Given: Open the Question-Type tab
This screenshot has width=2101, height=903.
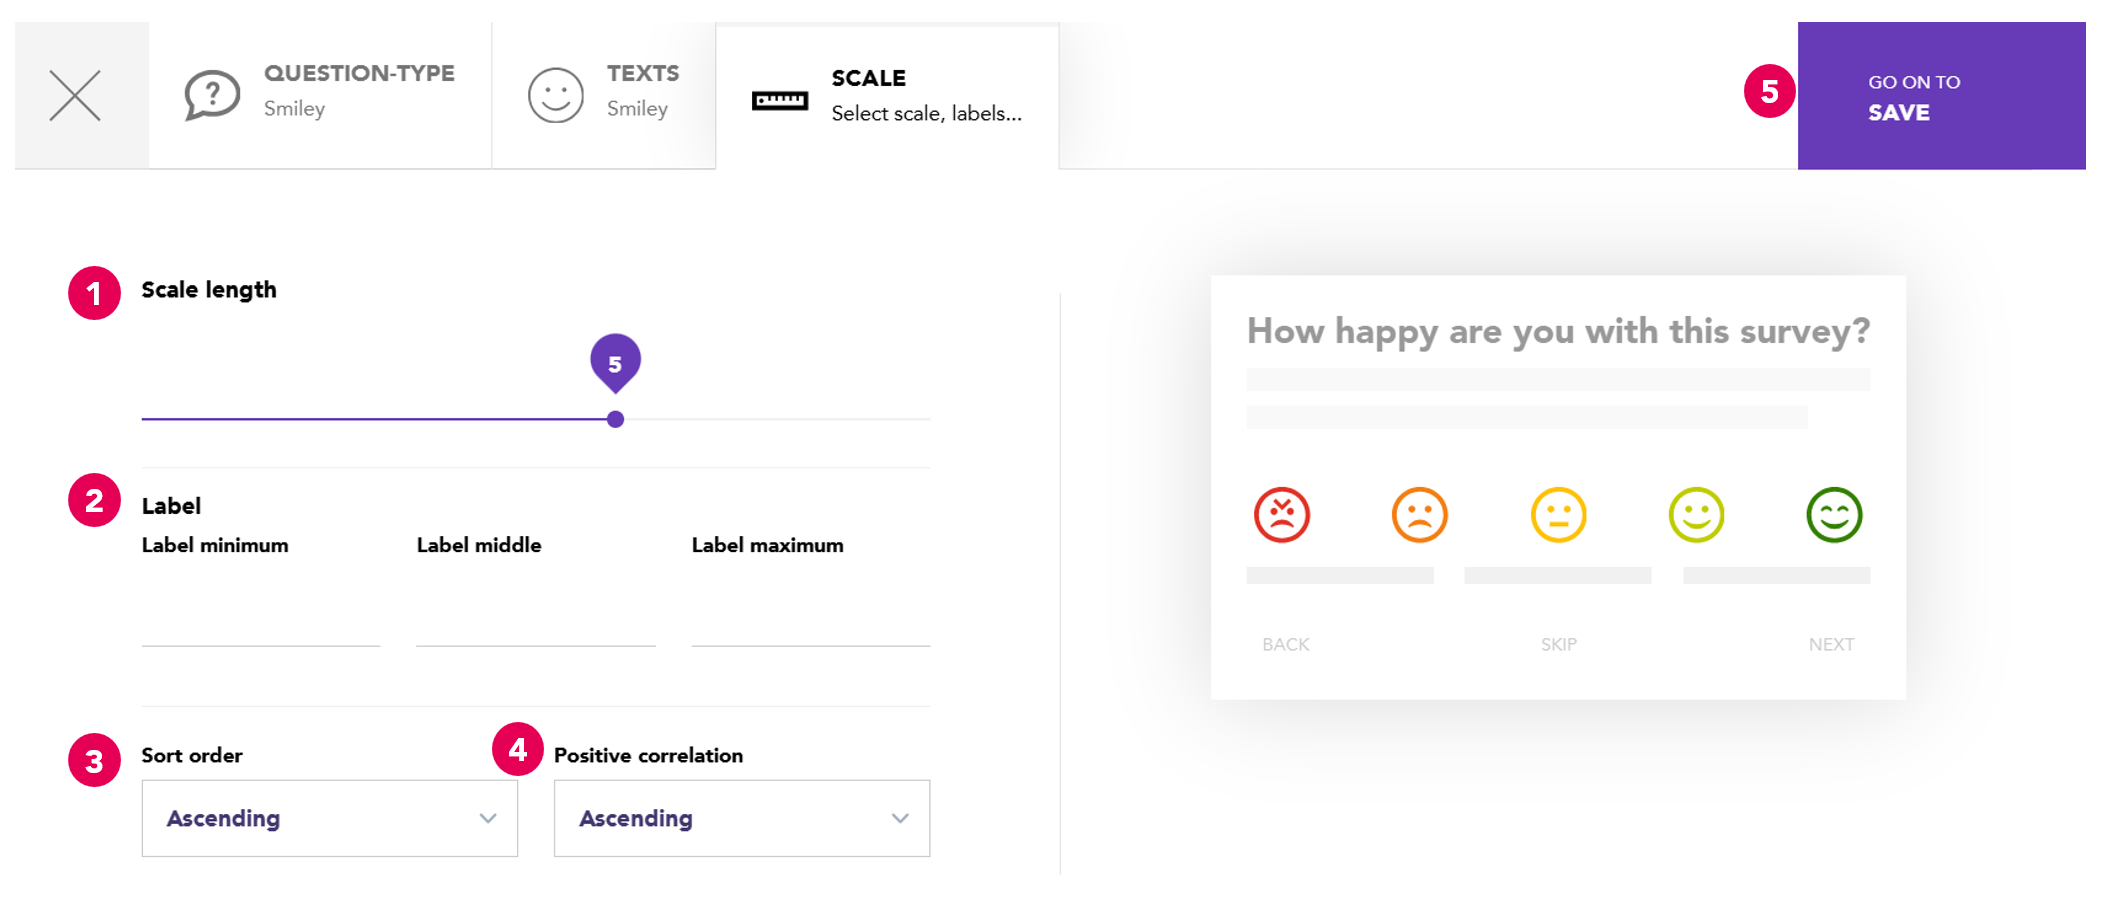Looking at the screenshot, I should tap(320, 96).
